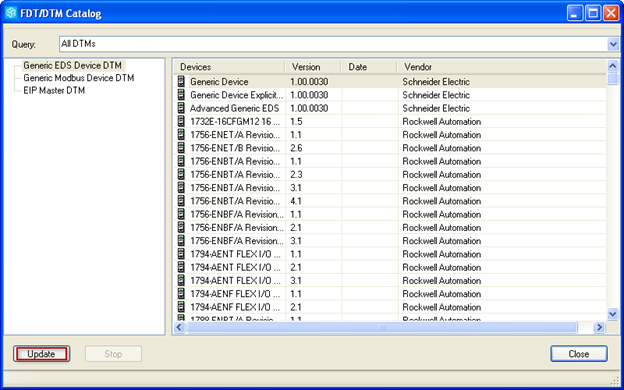Sort by the Devices column header

click(x=230, y=67)
